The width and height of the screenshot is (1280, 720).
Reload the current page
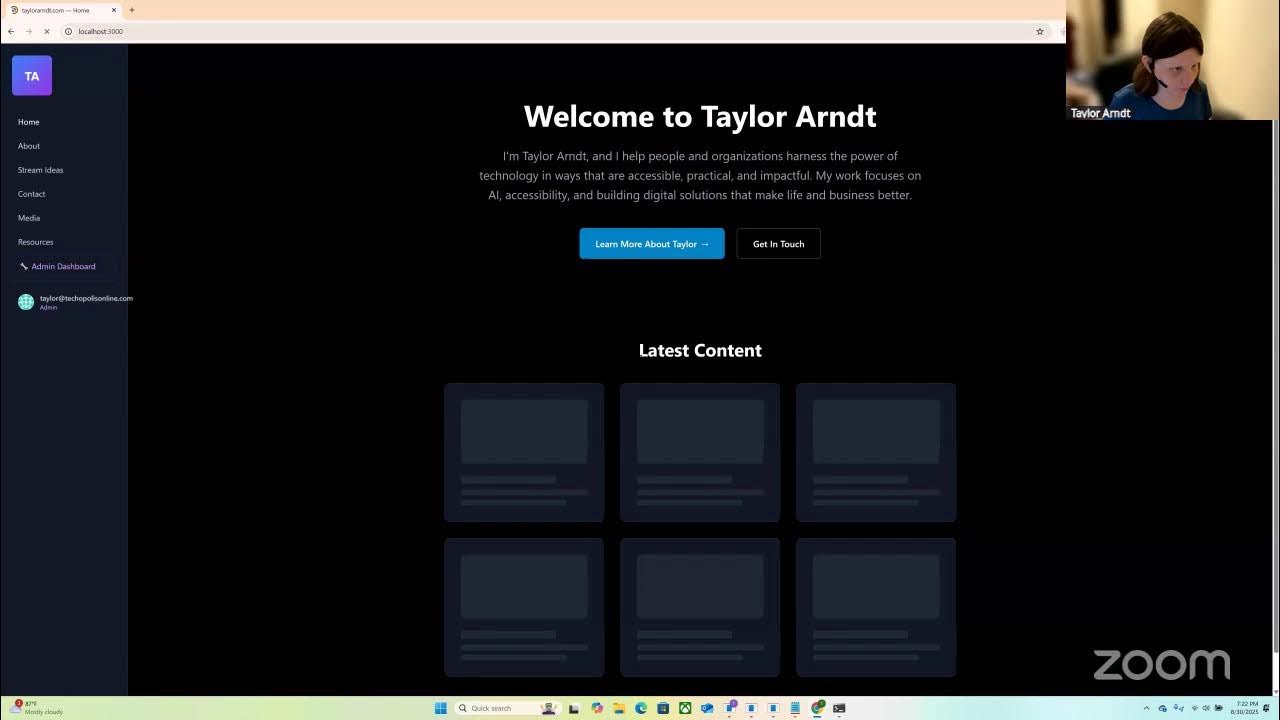point(46,31)
